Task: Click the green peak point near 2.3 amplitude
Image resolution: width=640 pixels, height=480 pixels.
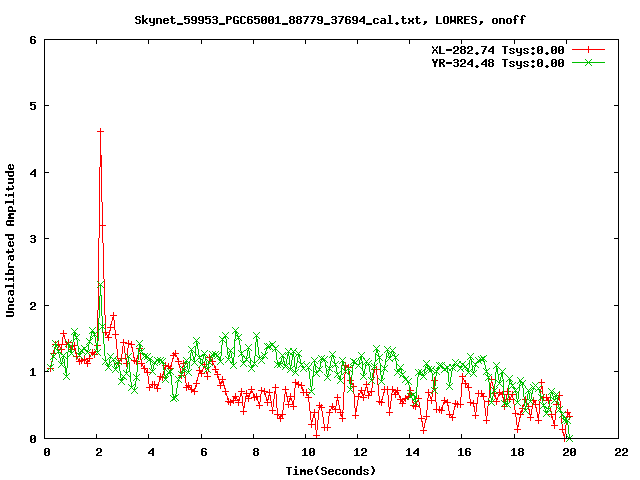Action: click(x=100, y=285)
